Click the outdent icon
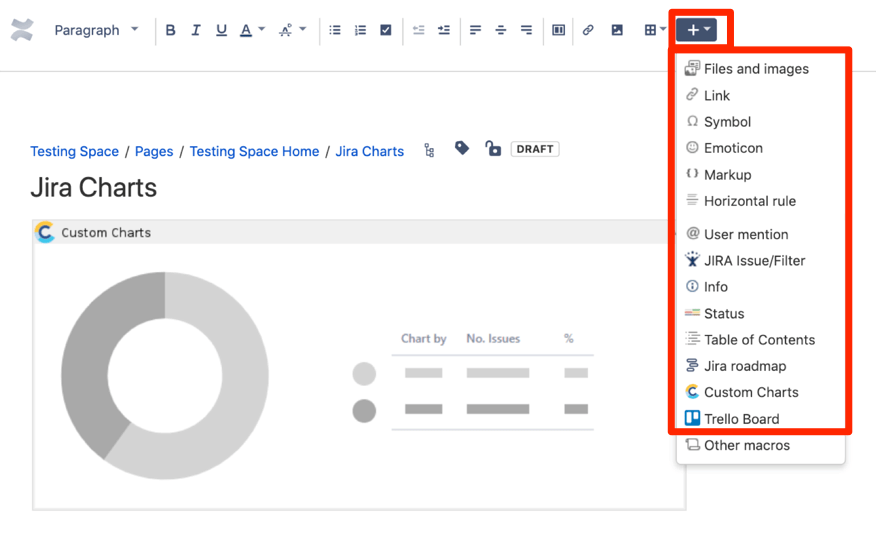 pyautogui.click(x=418, y=30)
